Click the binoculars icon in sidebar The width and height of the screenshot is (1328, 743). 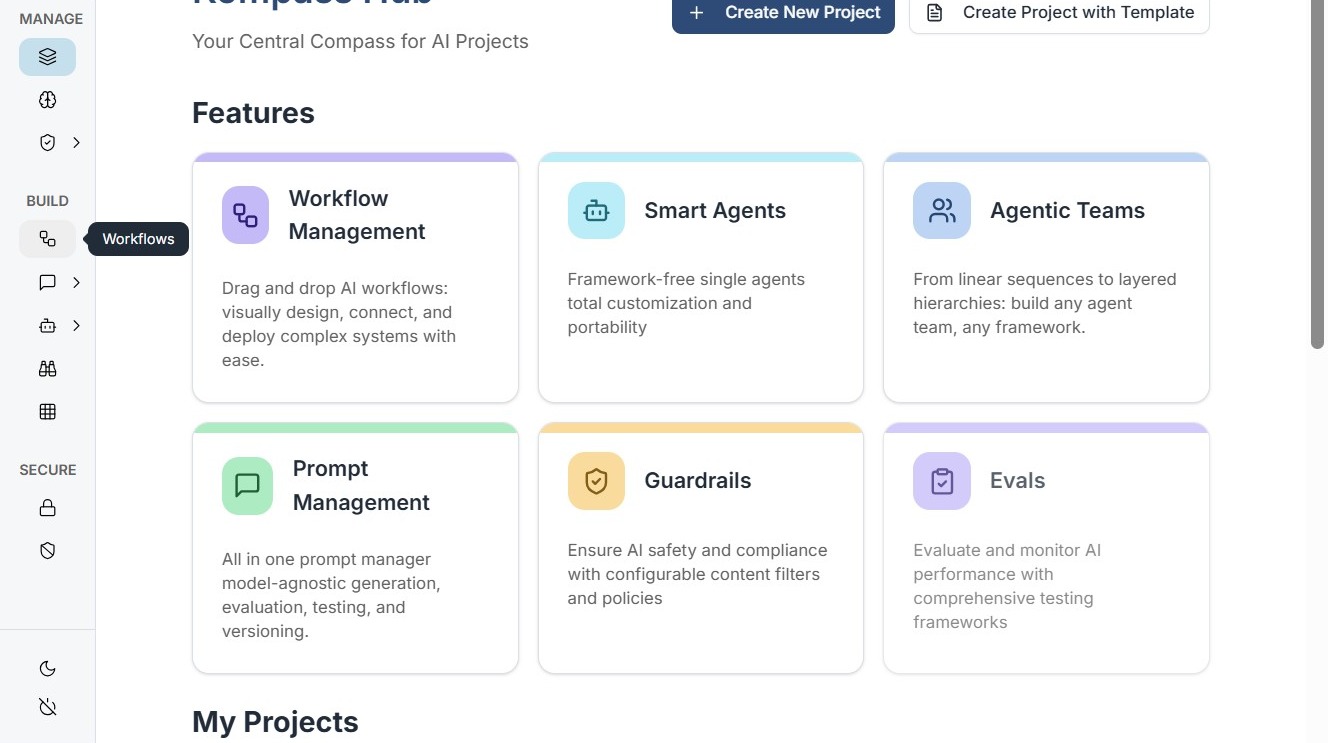pyautogui.click(x=47, y=369)
